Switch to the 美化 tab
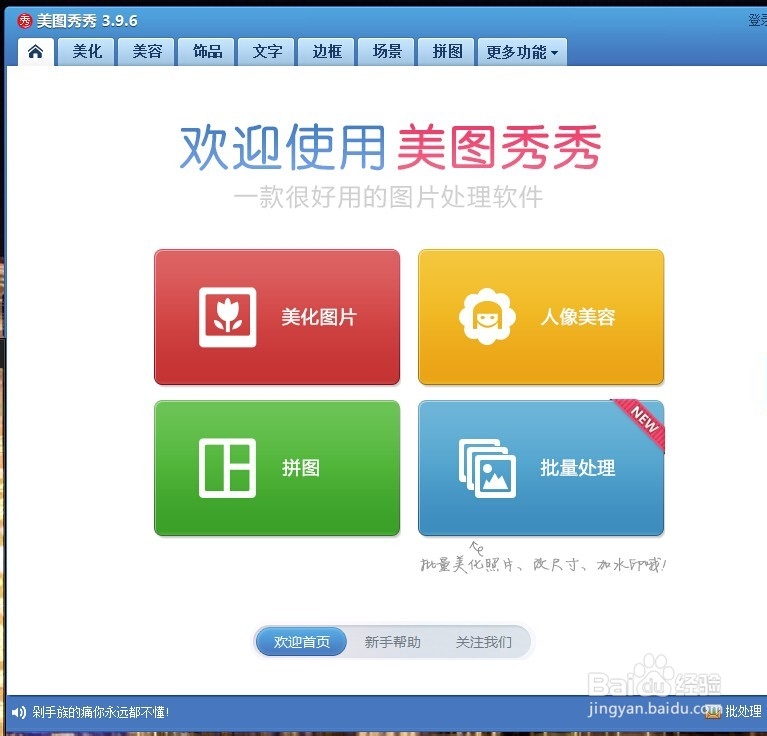 (87, 51)
